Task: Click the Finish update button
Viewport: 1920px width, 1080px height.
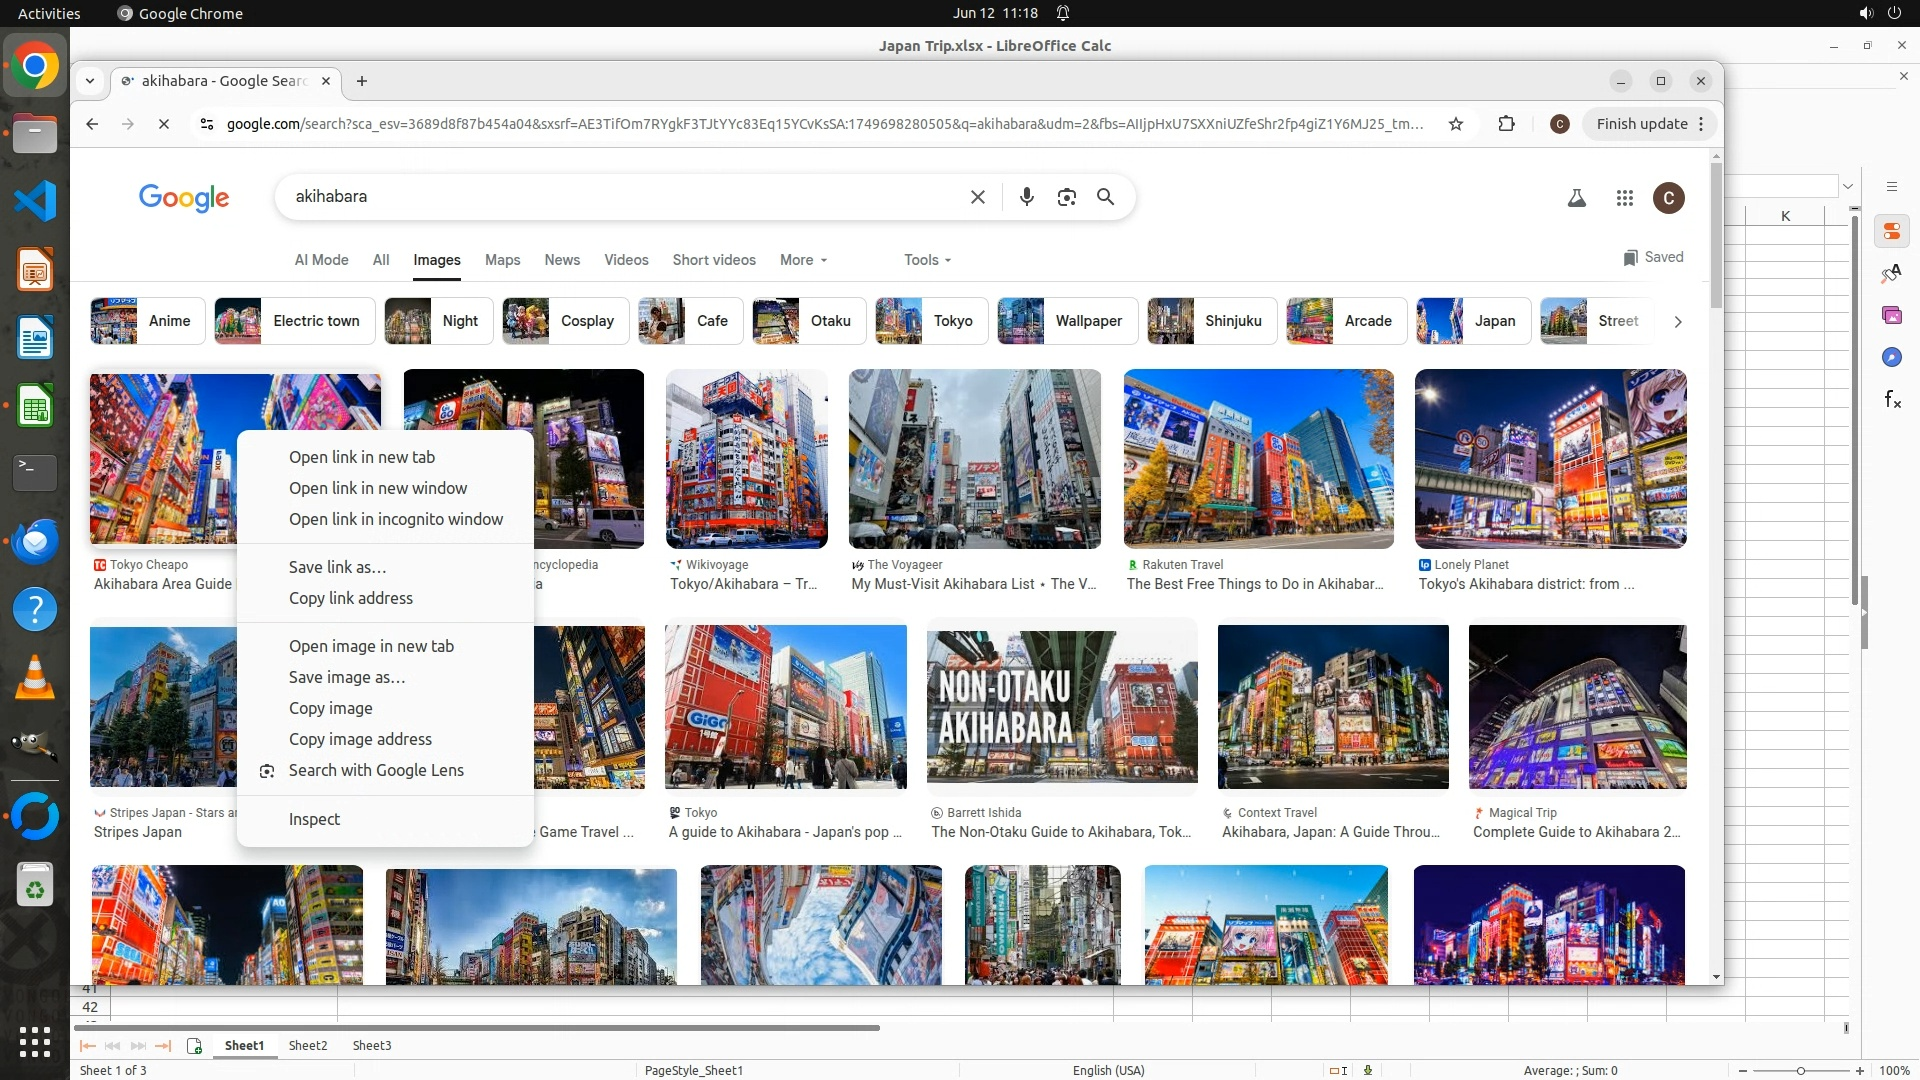Action: point(1641,124)
